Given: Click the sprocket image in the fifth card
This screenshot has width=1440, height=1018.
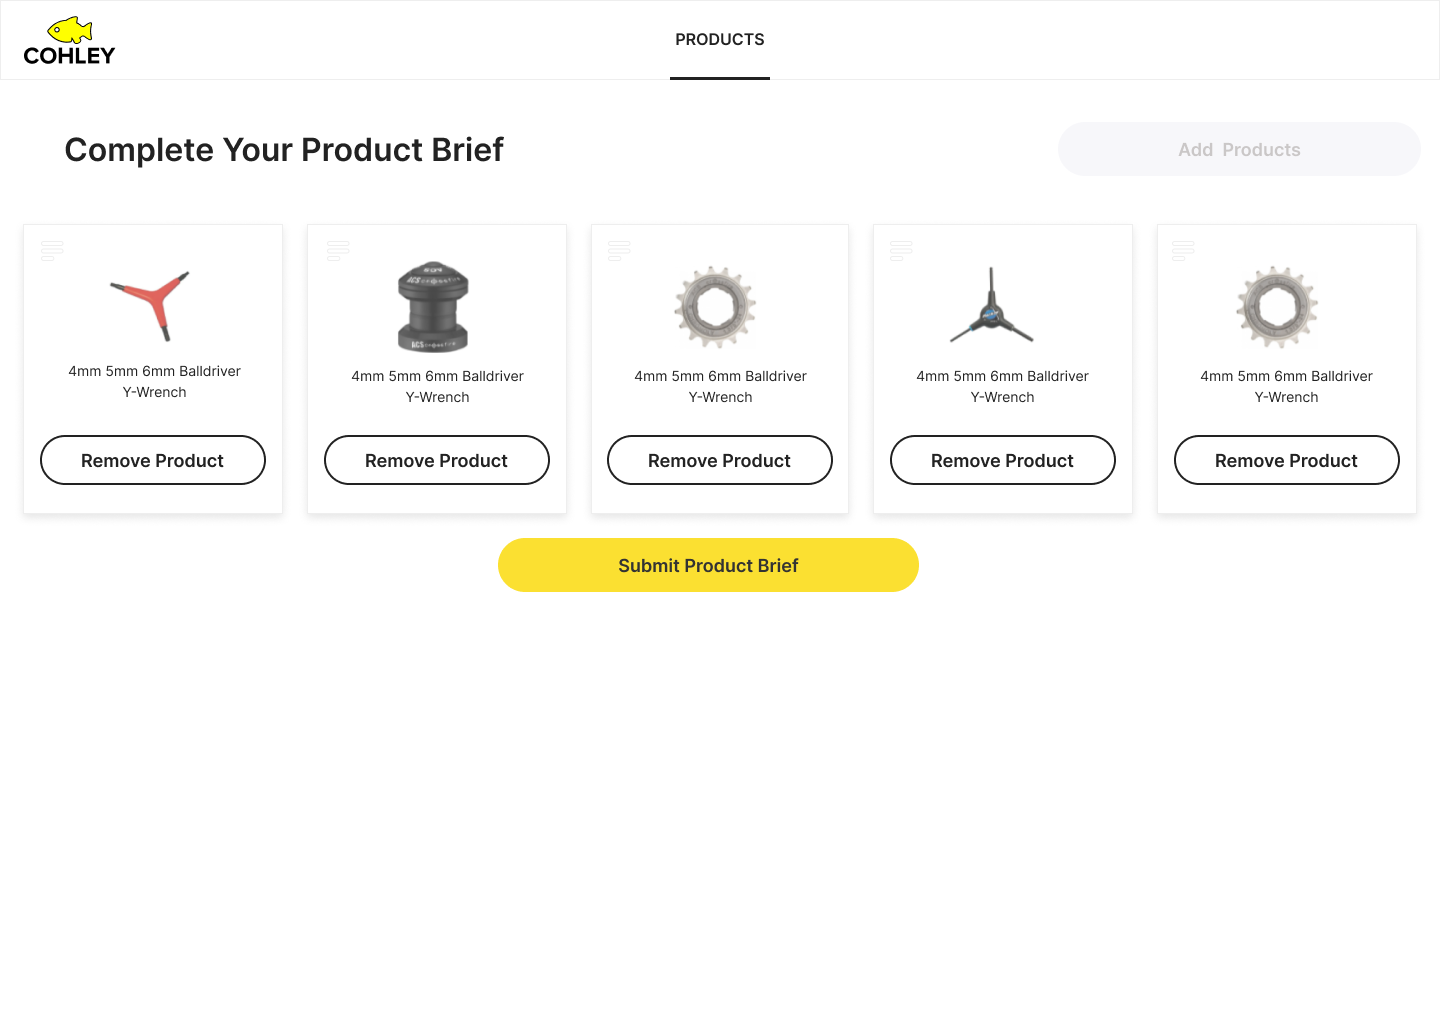Looking at the screenshot, I should click(x=1277, y=307).
